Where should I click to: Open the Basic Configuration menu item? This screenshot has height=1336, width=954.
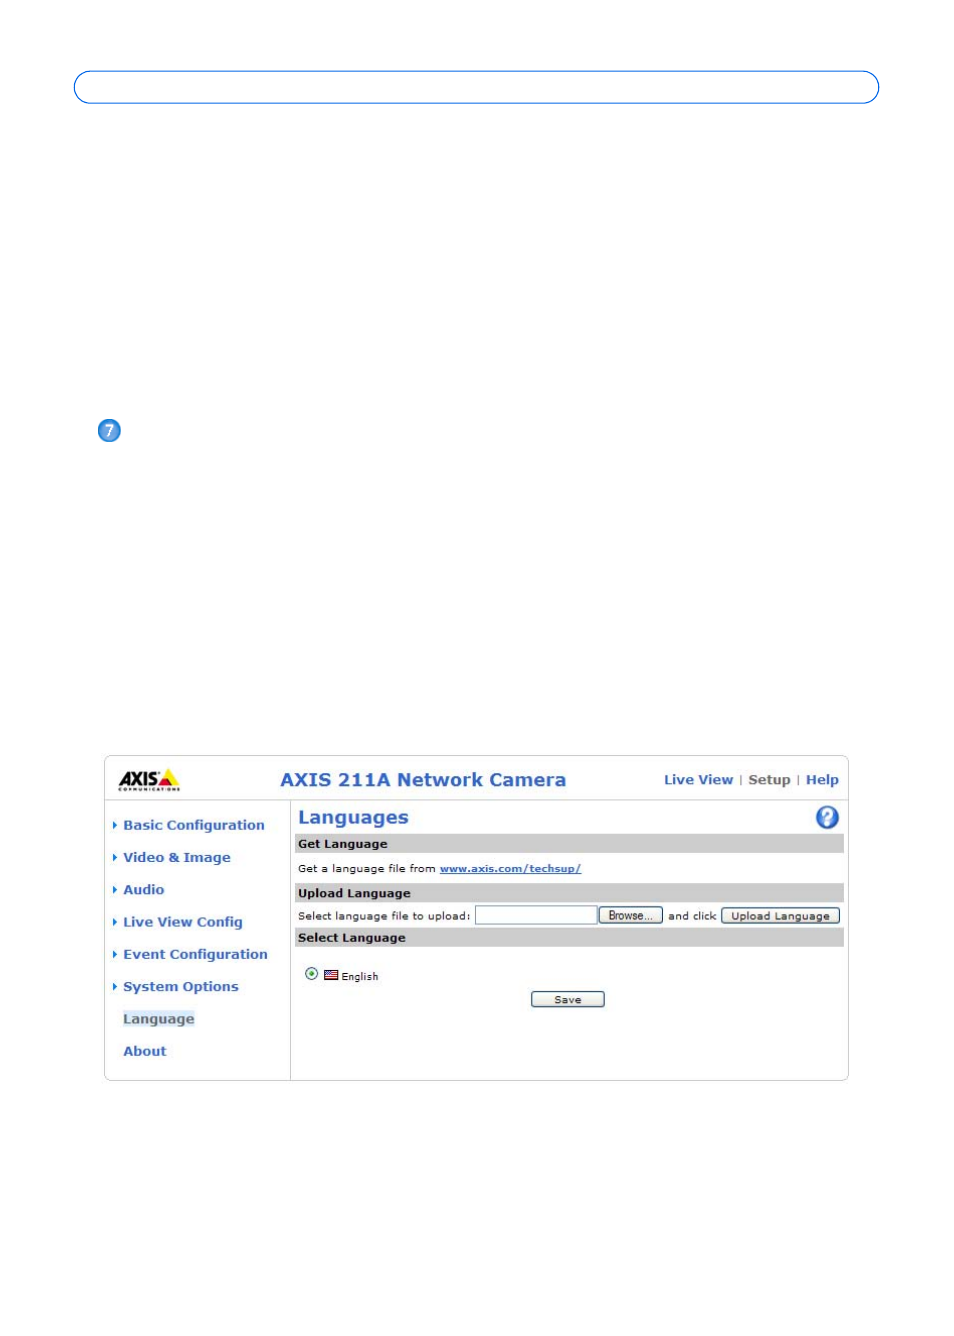tap(194, 825)
